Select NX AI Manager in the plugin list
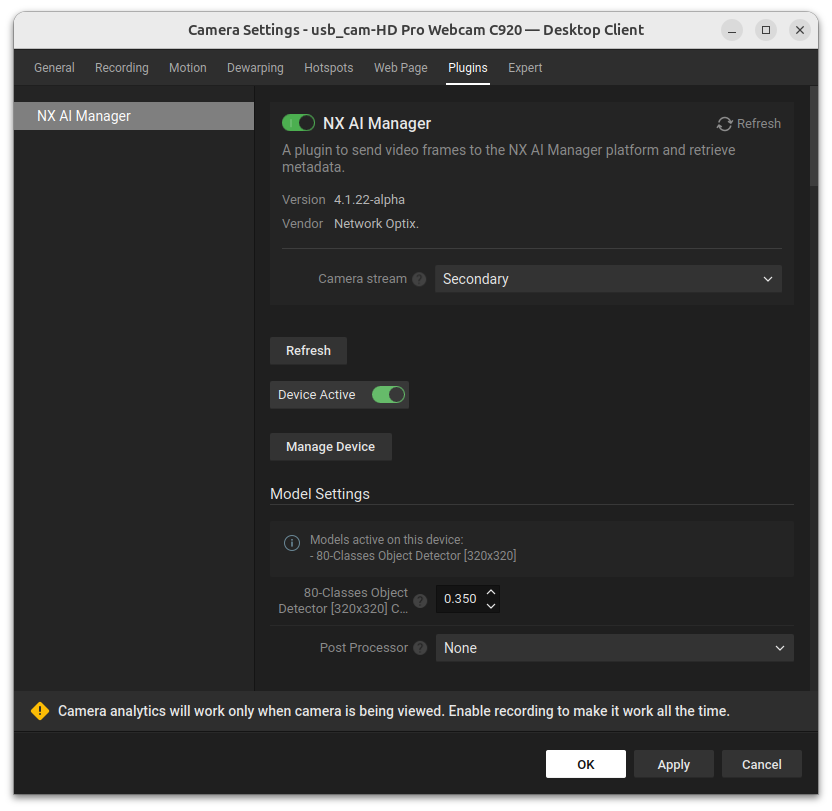832x811 pixels. tap(134, 116)
